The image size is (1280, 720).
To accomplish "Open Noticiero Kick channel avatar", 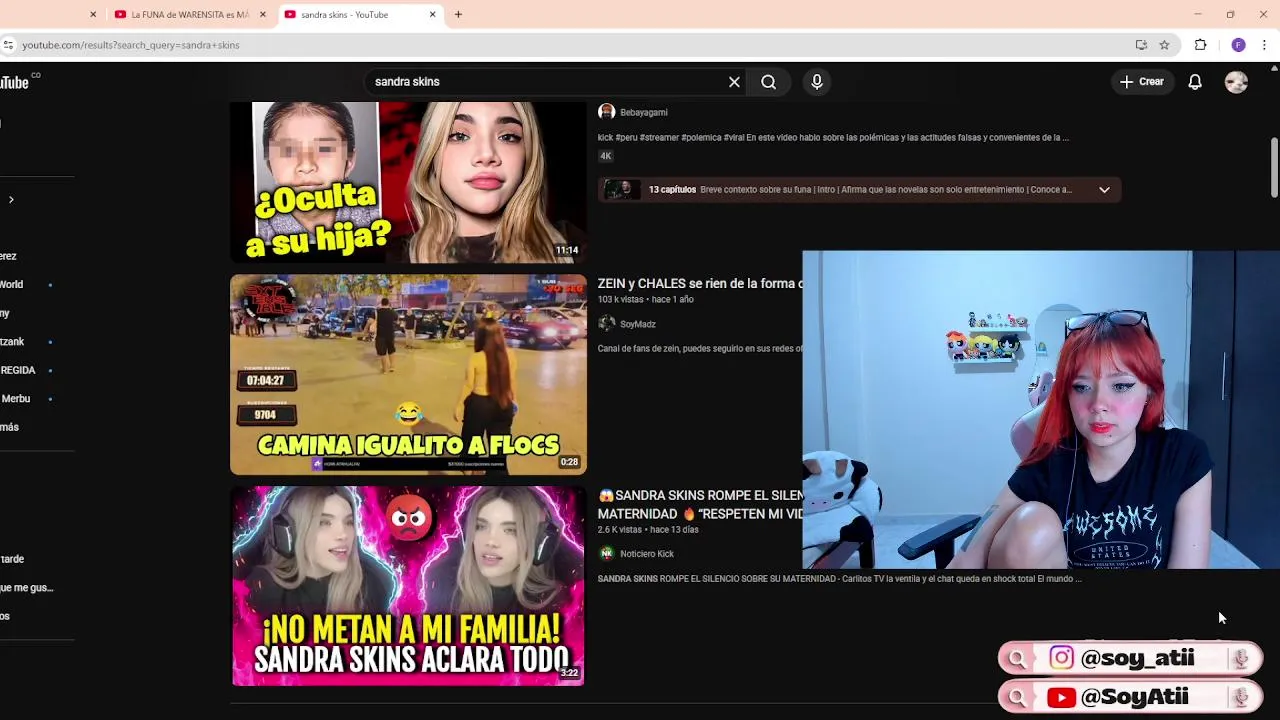I will tap(606, 553).
